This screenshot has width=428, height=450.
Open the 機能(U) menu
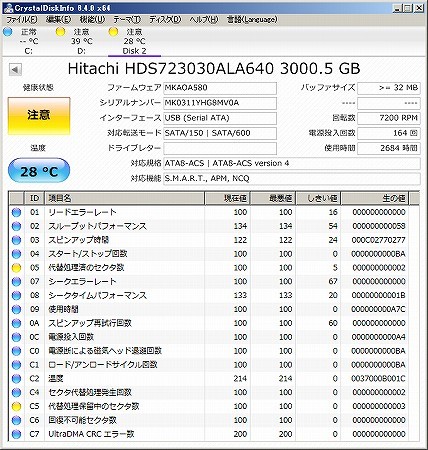(92, 20)
